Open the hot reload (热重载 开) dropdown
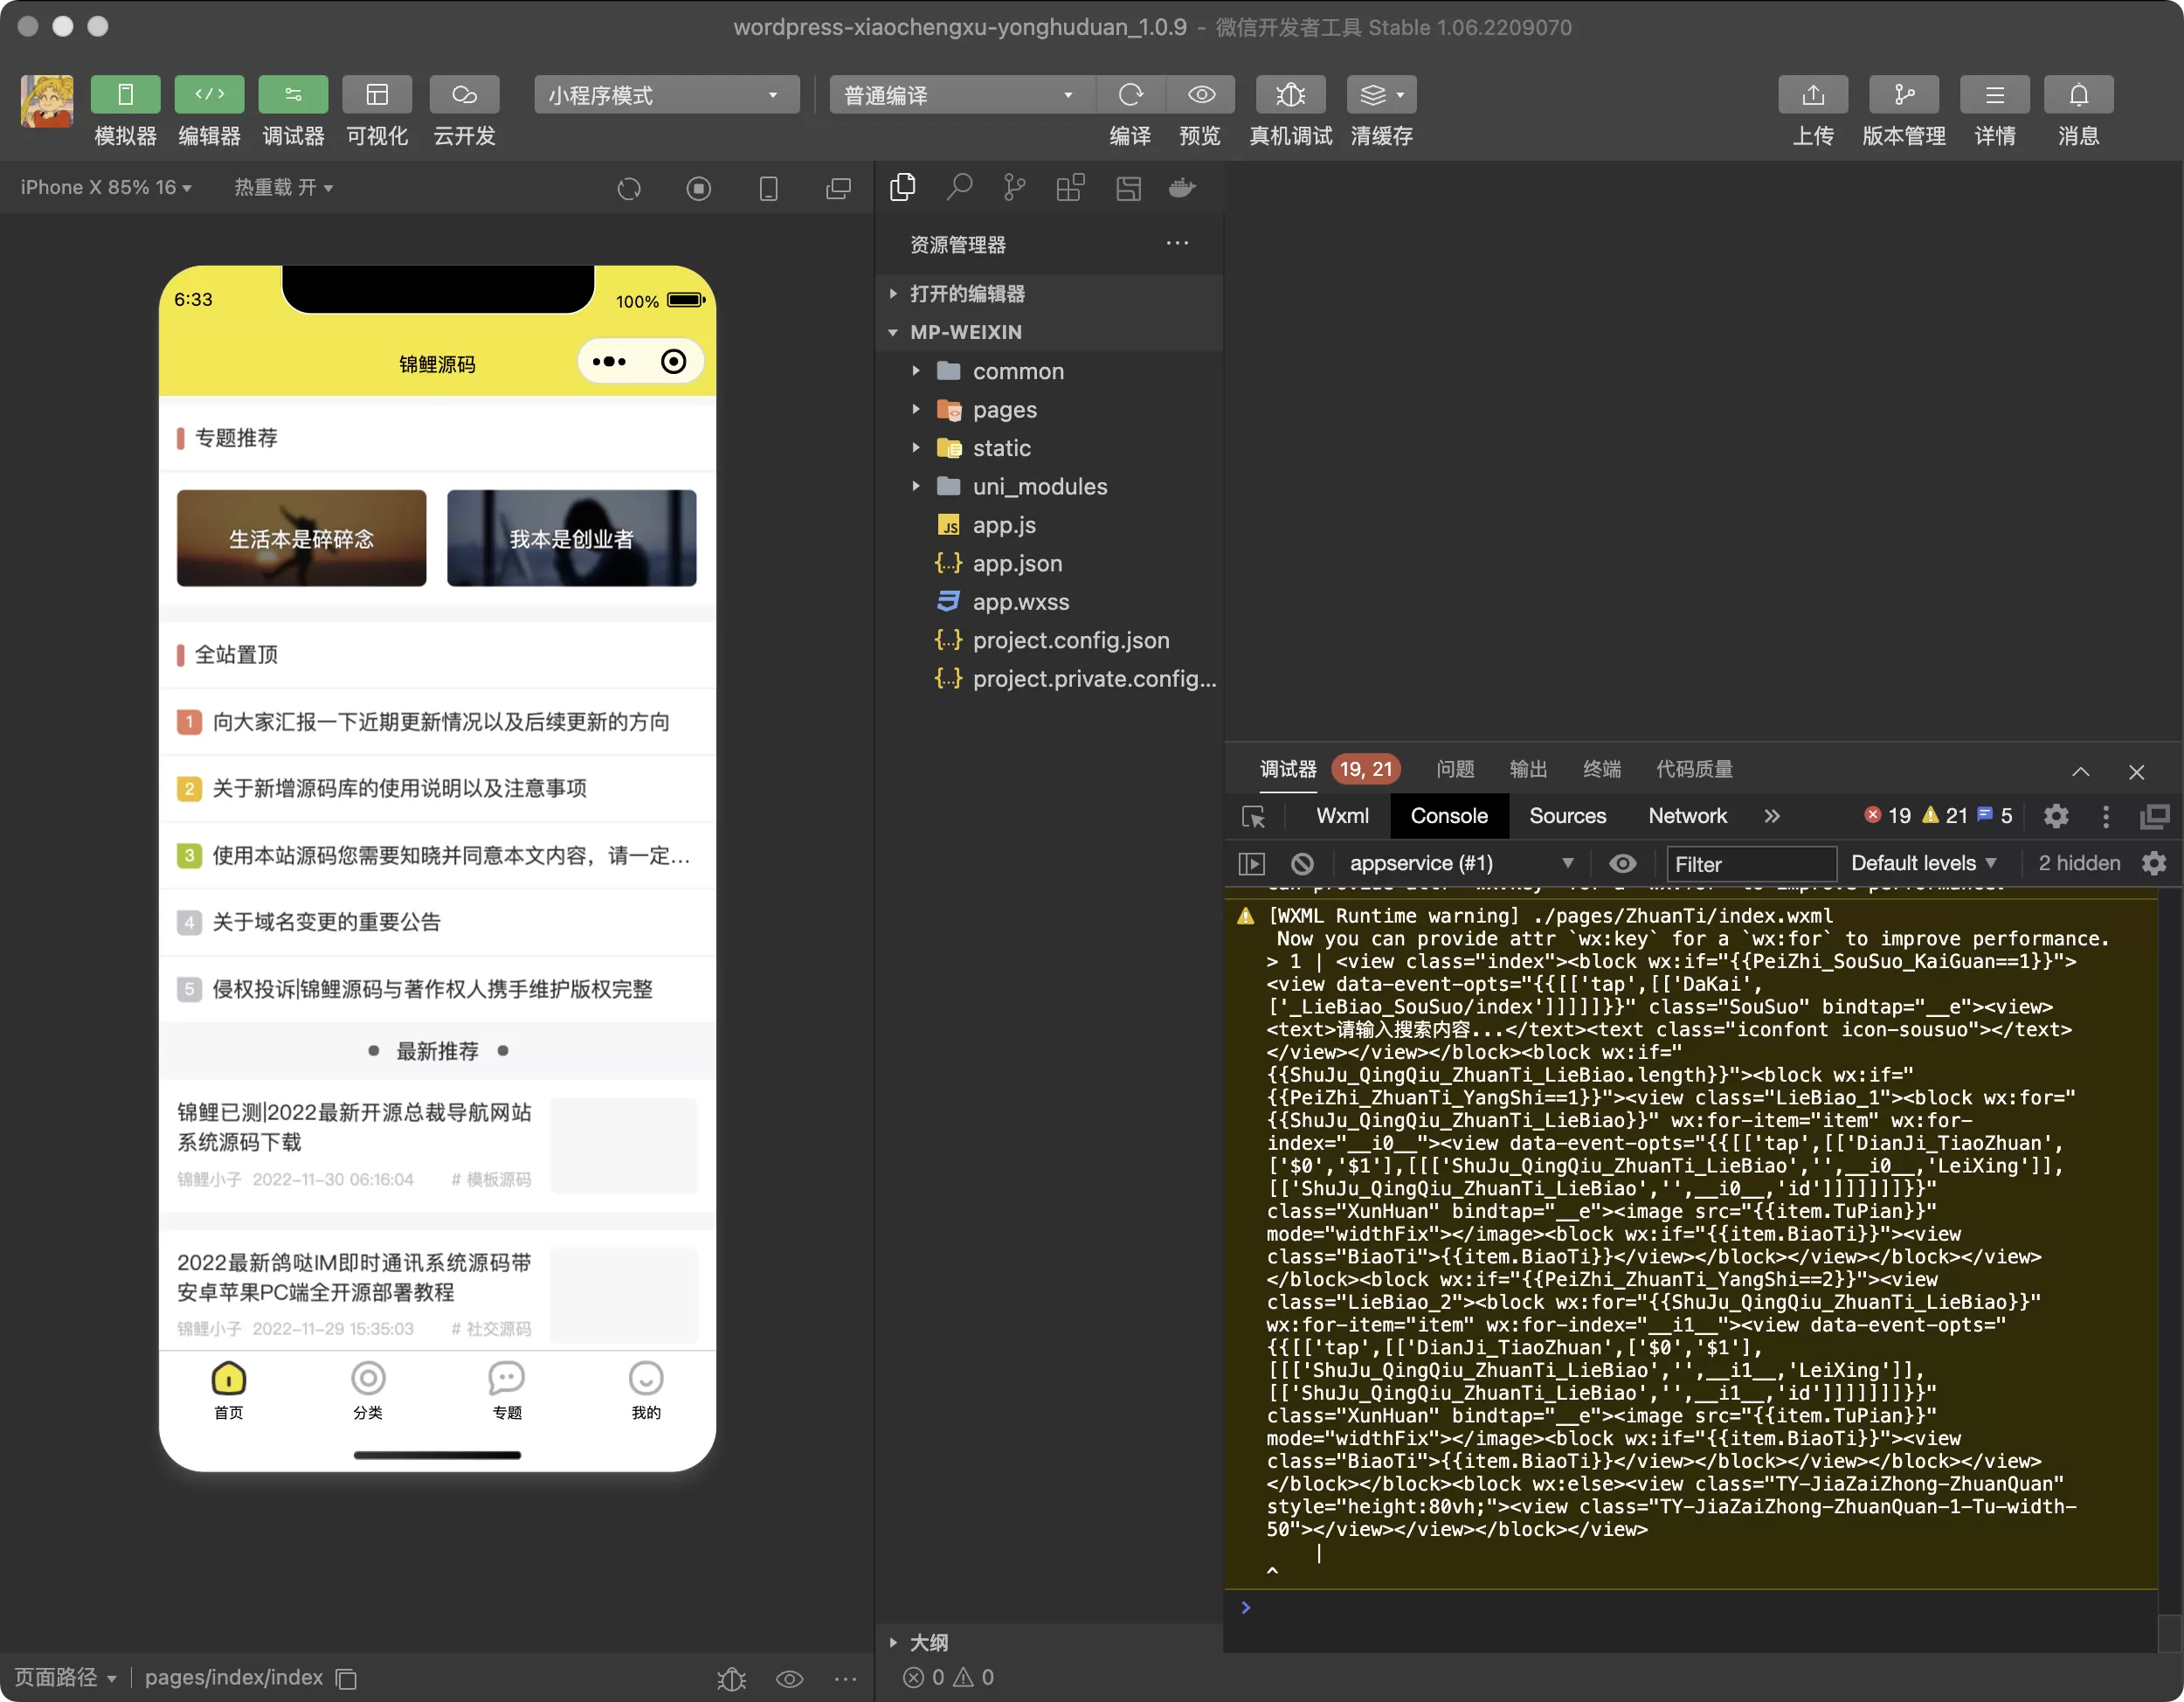This screenshot has height=1702, width=2184. pyautogui.click(x=283, y=187)
